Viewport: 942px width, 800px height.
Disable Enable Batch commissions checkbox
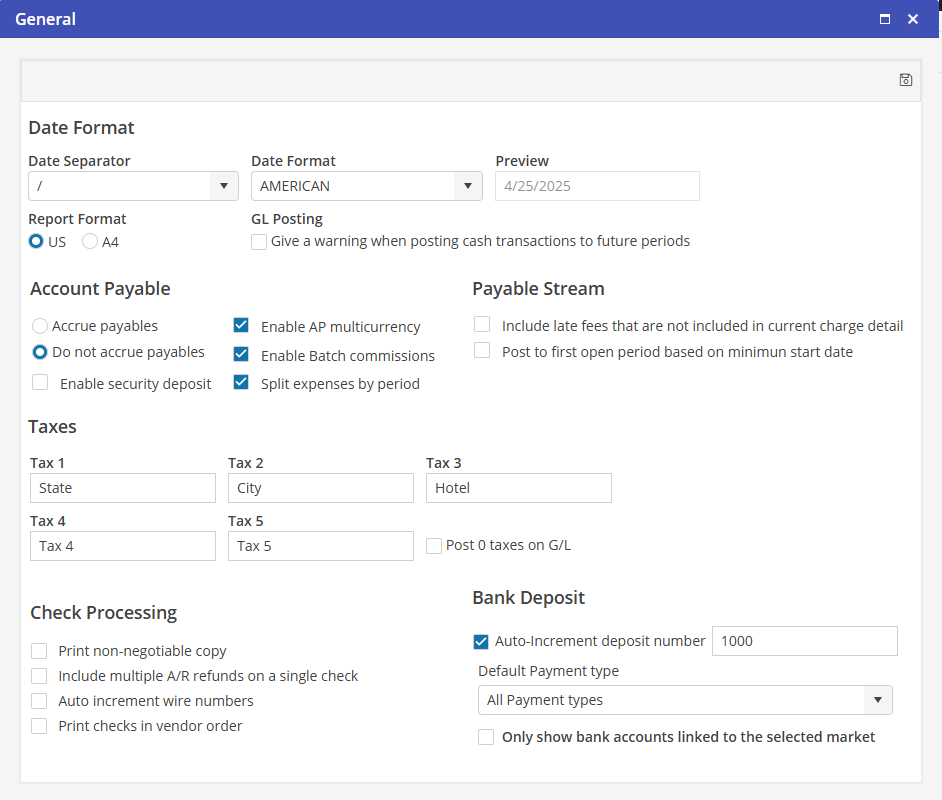coord(241,354)
